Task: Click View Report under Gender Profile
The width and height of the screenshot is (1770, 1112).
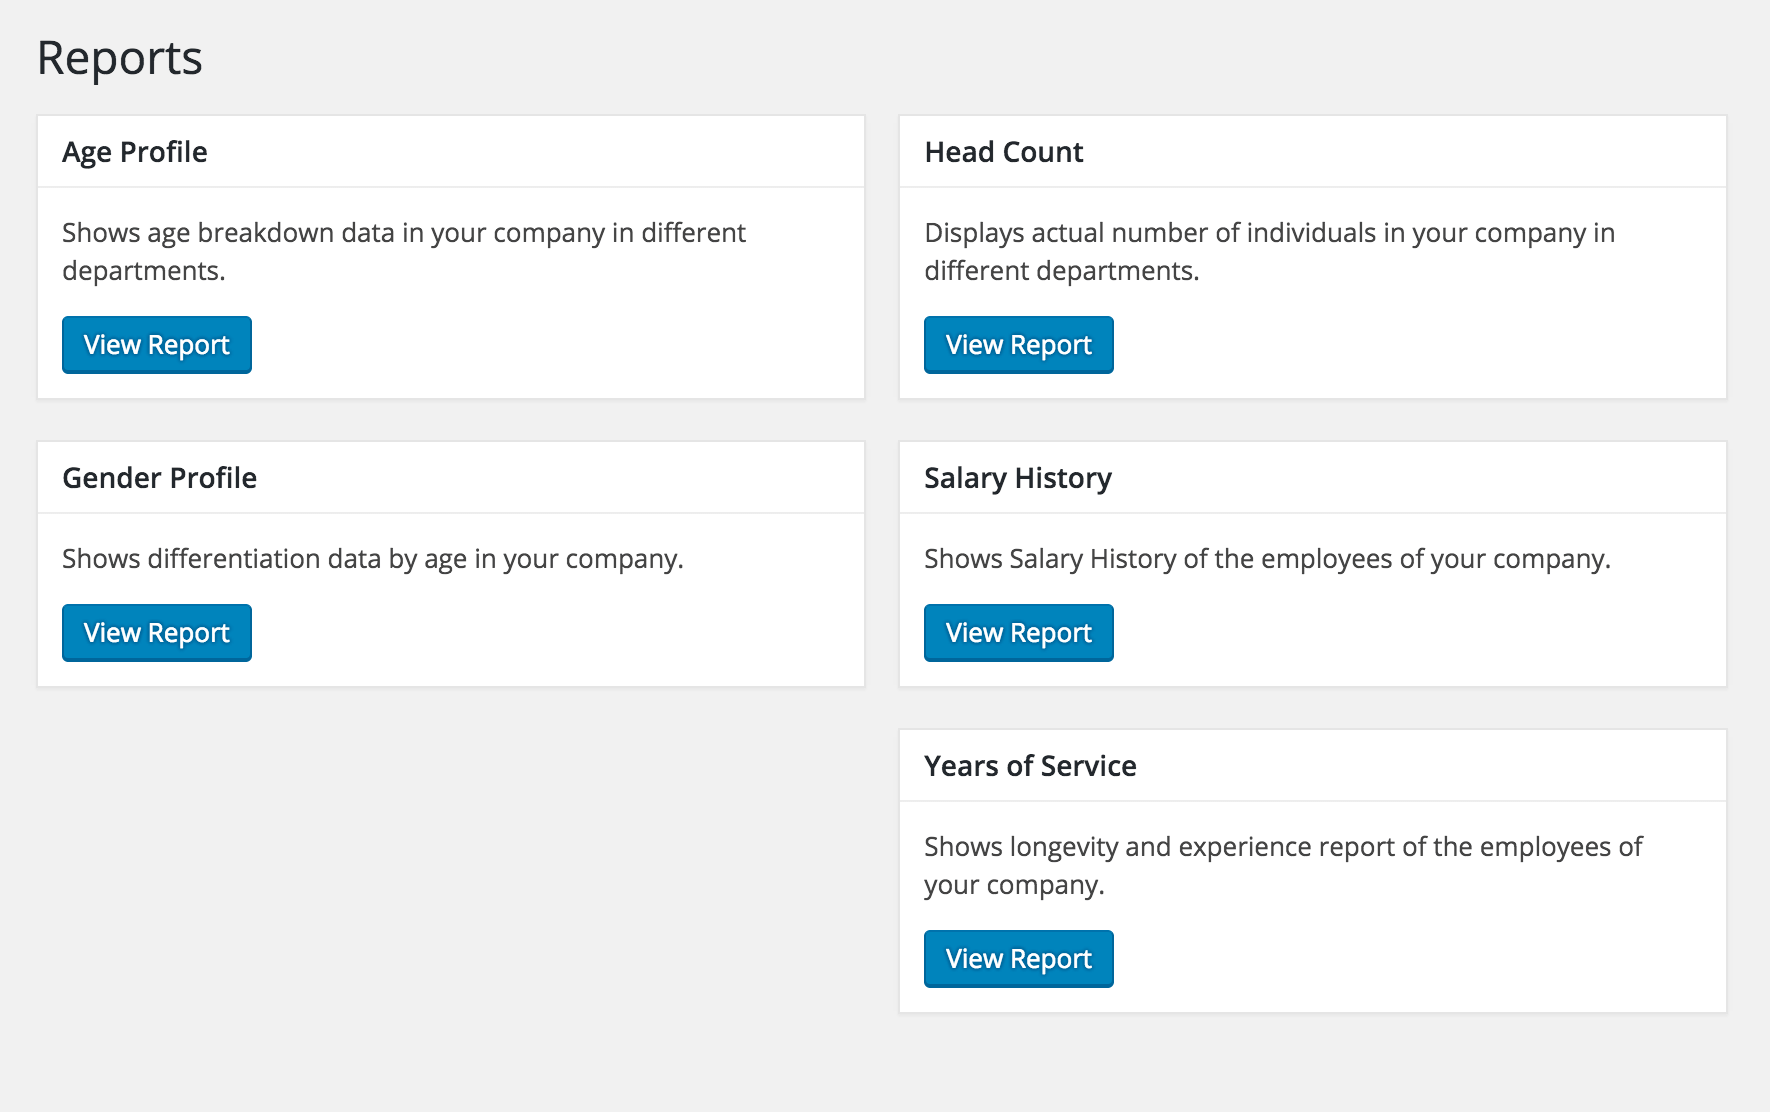Action: pos(157,633)
